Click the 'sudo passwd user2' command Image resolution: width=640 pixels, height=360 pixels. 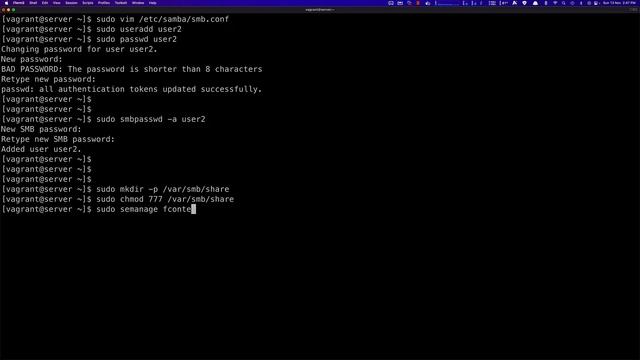136,39
